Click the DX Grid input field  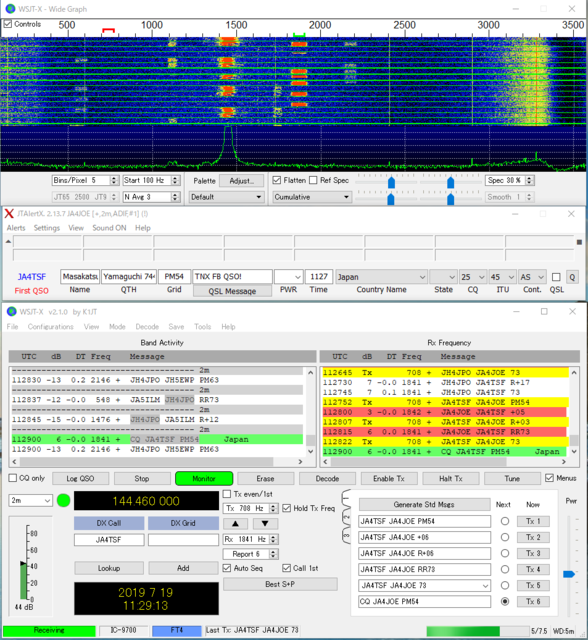(x=183, y=540)
